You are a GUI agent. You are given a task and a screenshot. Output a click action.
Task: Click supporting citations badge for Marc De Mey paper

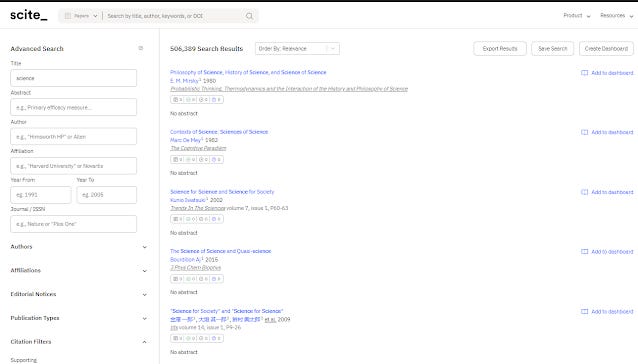tap(191, 159)
